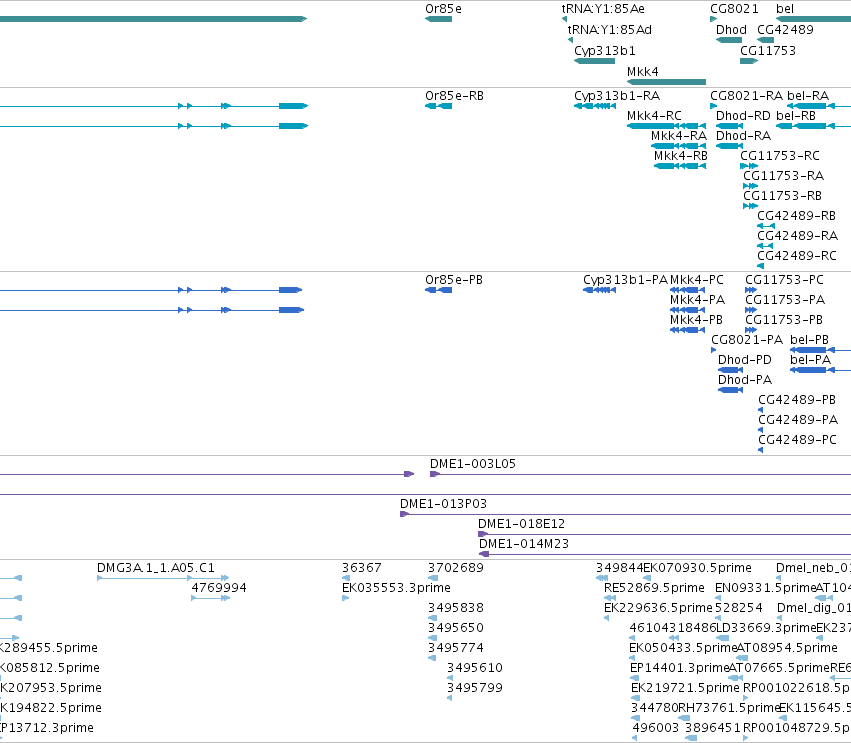Click the CG42489 gene label

[785, 30]
